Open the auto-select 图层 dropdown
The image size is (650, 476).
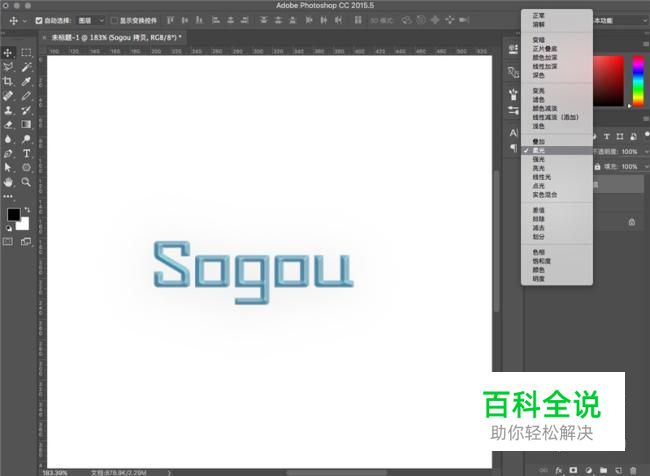91,20
